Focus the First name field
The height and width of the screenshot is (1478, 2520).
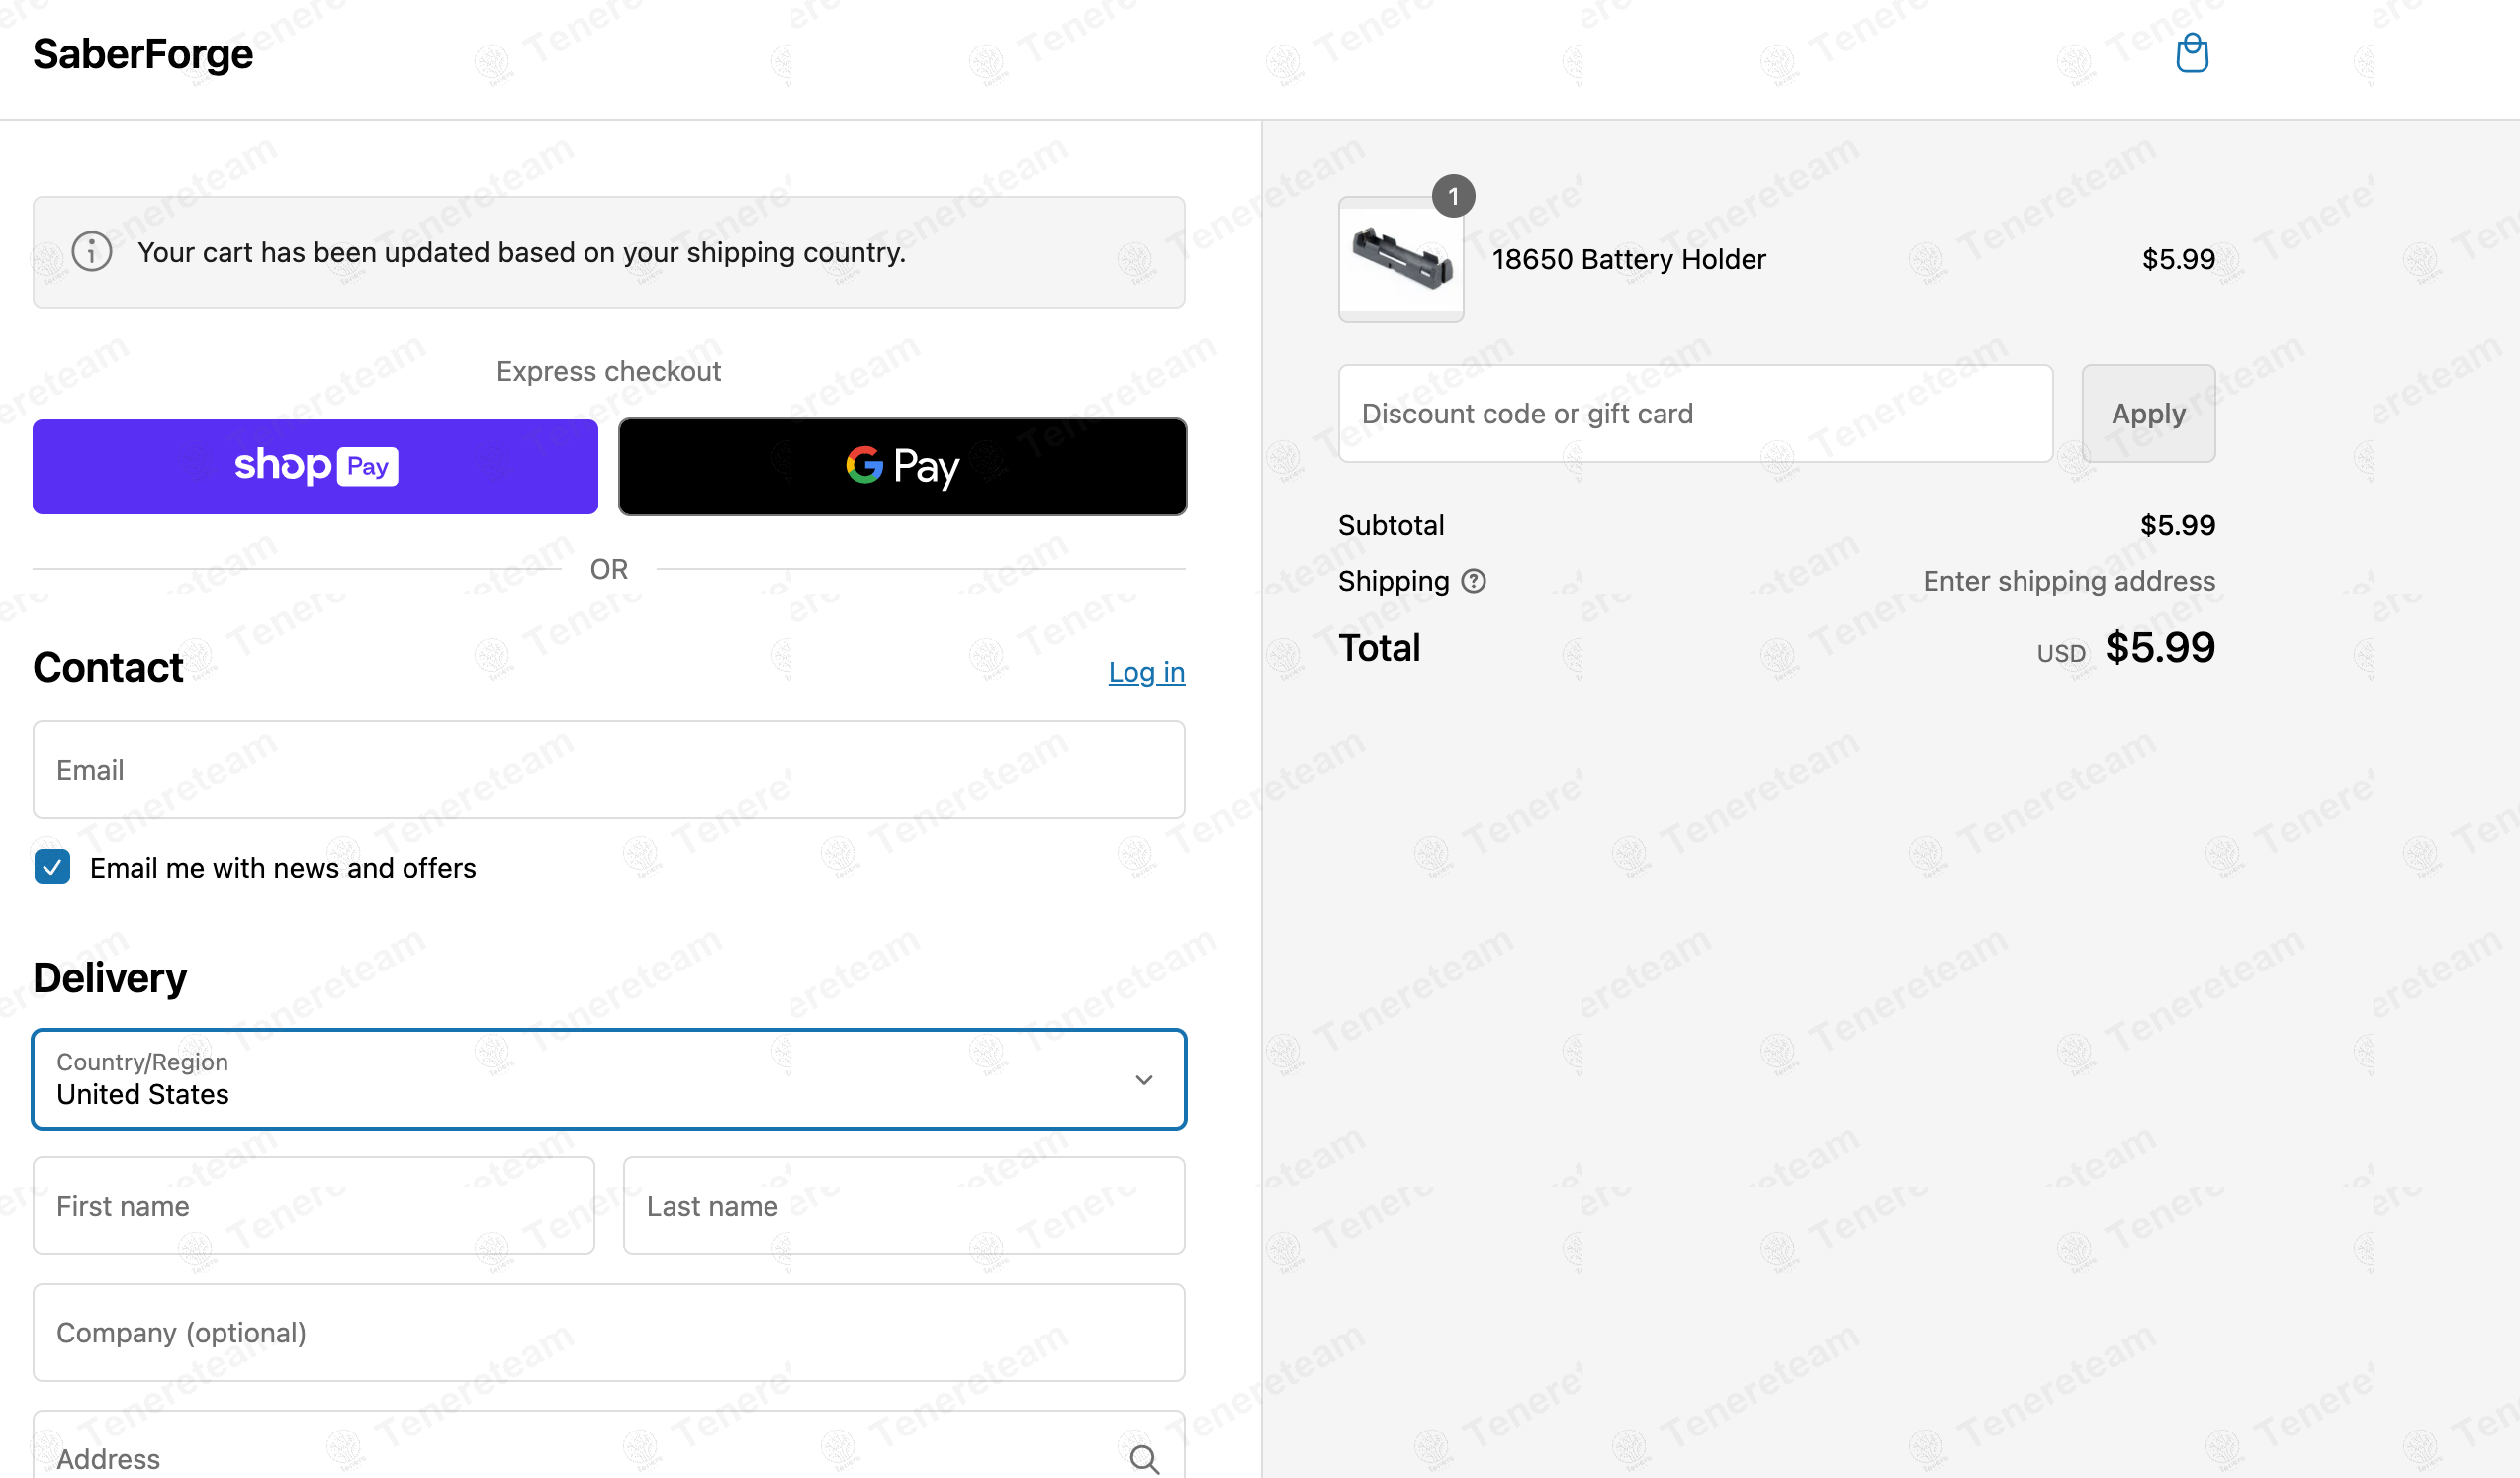(314, 1206)
